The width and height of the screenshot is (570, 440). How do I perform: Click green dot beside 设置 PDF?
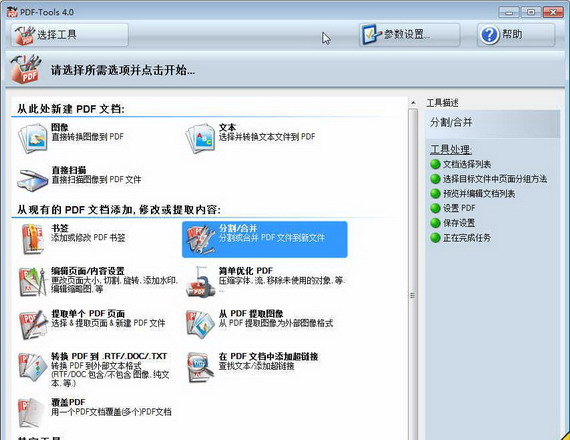(x=435, y=208)
